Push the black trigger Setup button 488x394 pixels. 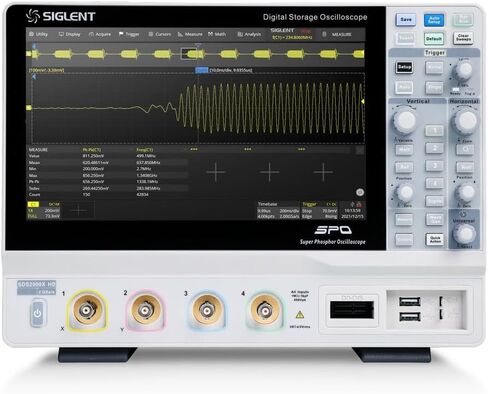pyautogui.click(x=404, y=67)
